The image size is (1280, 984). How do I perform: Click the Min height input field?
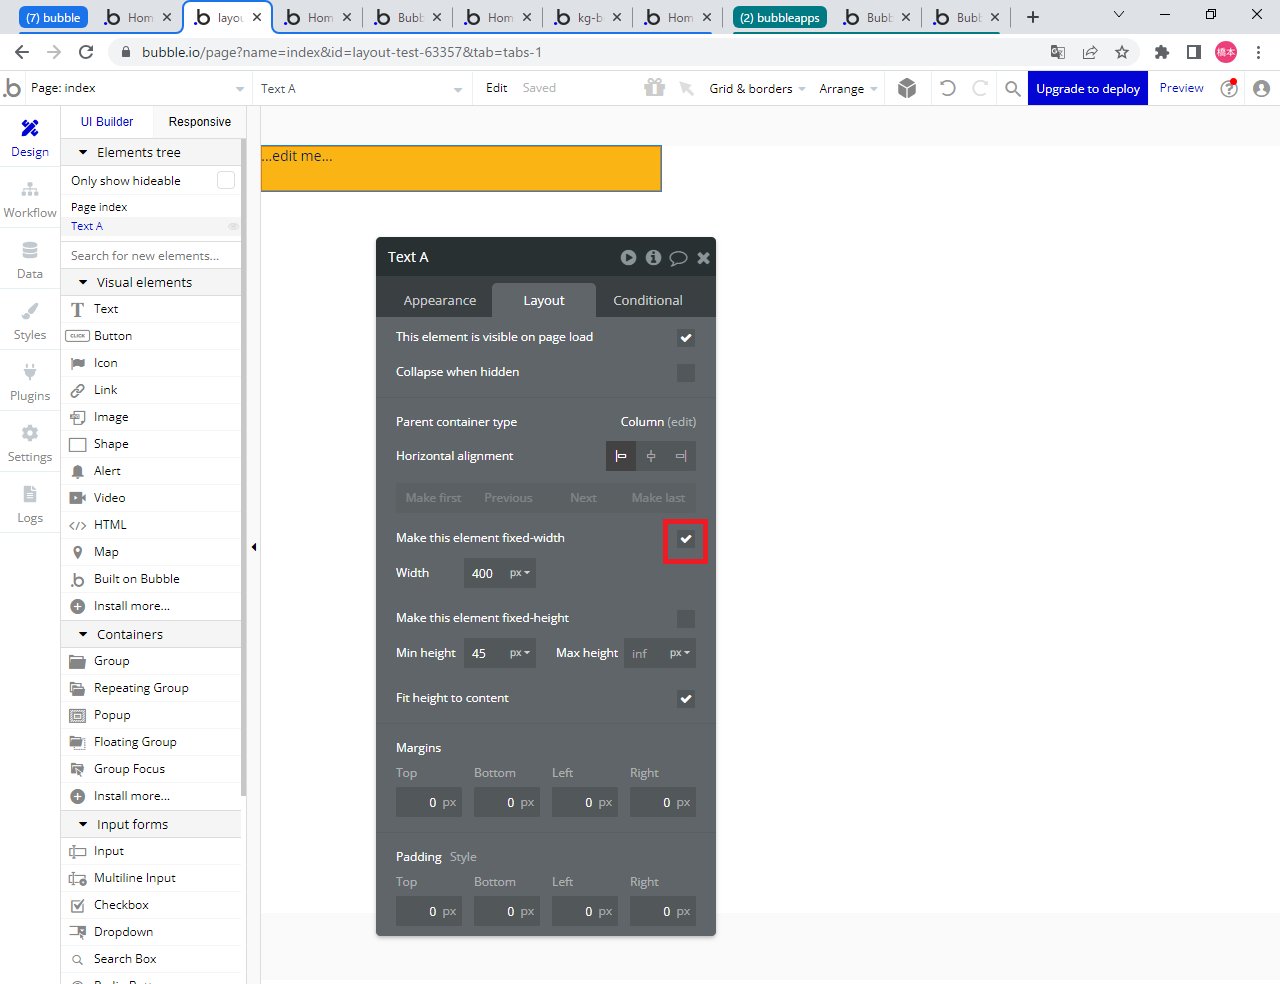click(484, 653)
